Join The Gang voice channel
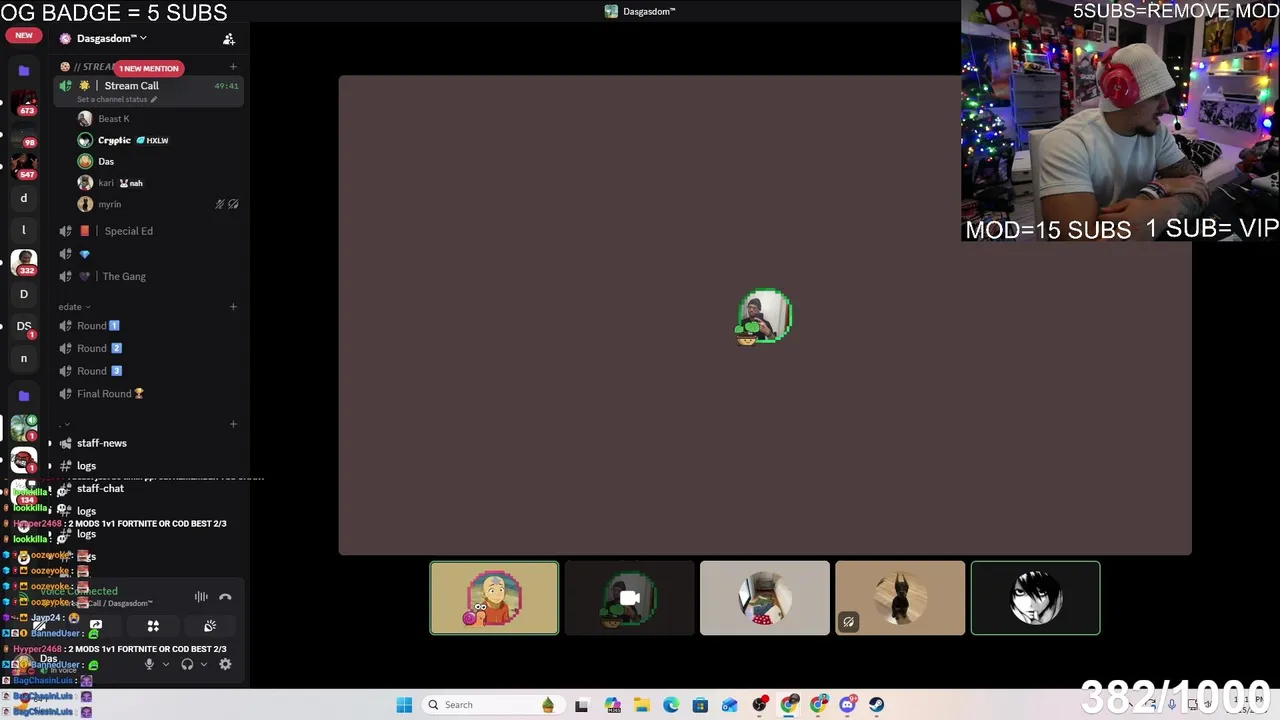The width and height of the screenshot is (1280, 720). tap(148, 277)
